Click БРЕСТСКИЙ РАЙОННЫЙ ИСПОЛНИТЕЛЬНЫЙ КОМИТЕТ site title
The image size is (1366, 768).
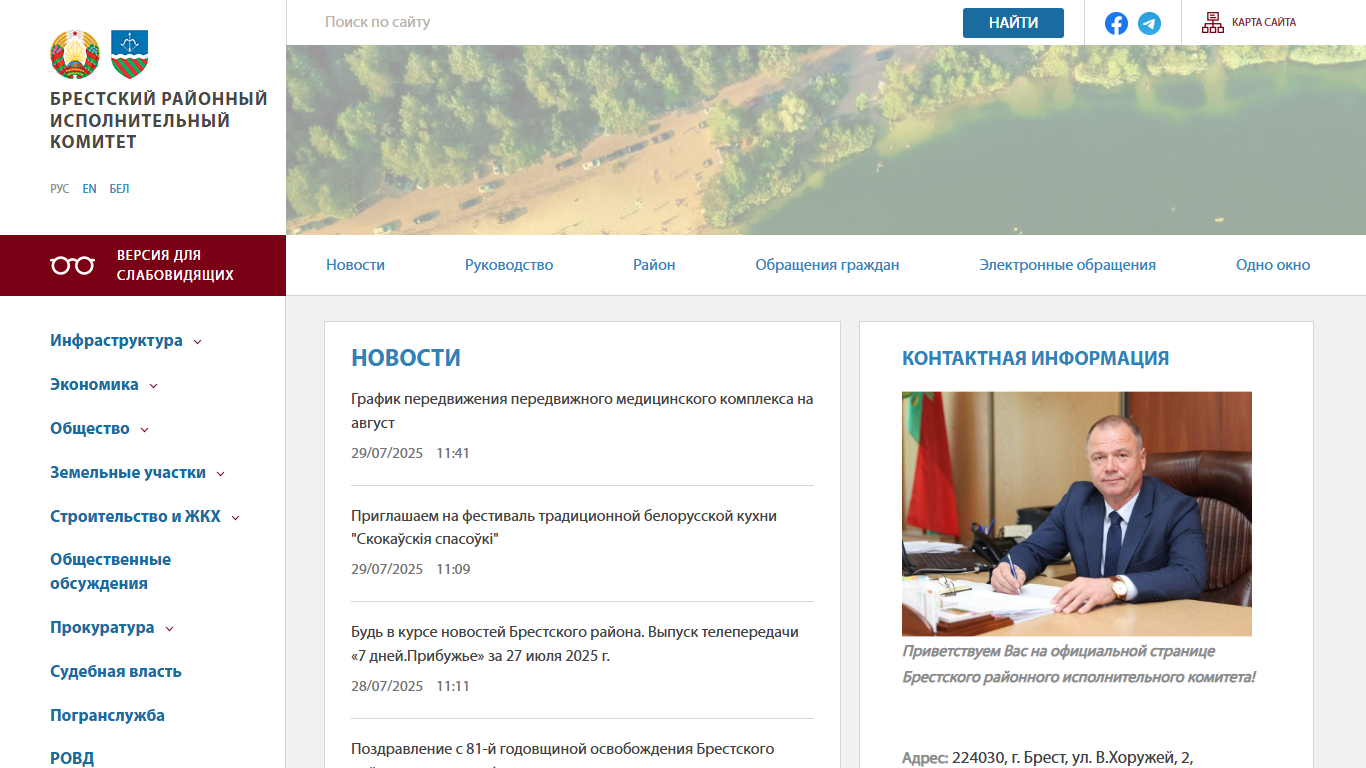(x=159, y=121)
